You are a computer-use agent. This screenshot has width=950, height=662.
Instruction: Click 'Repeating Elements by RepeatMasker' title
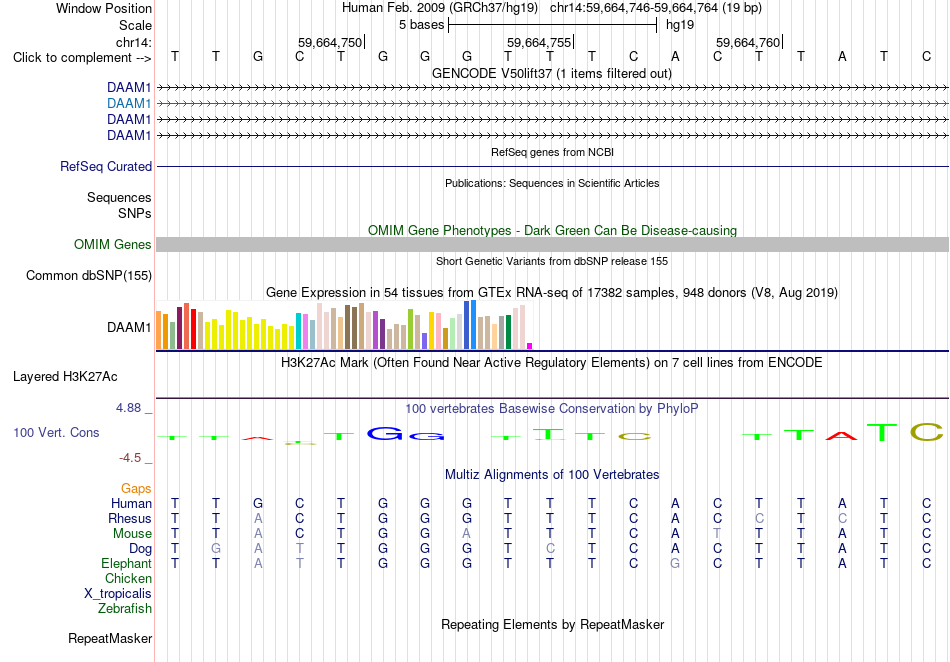[552, 624]
